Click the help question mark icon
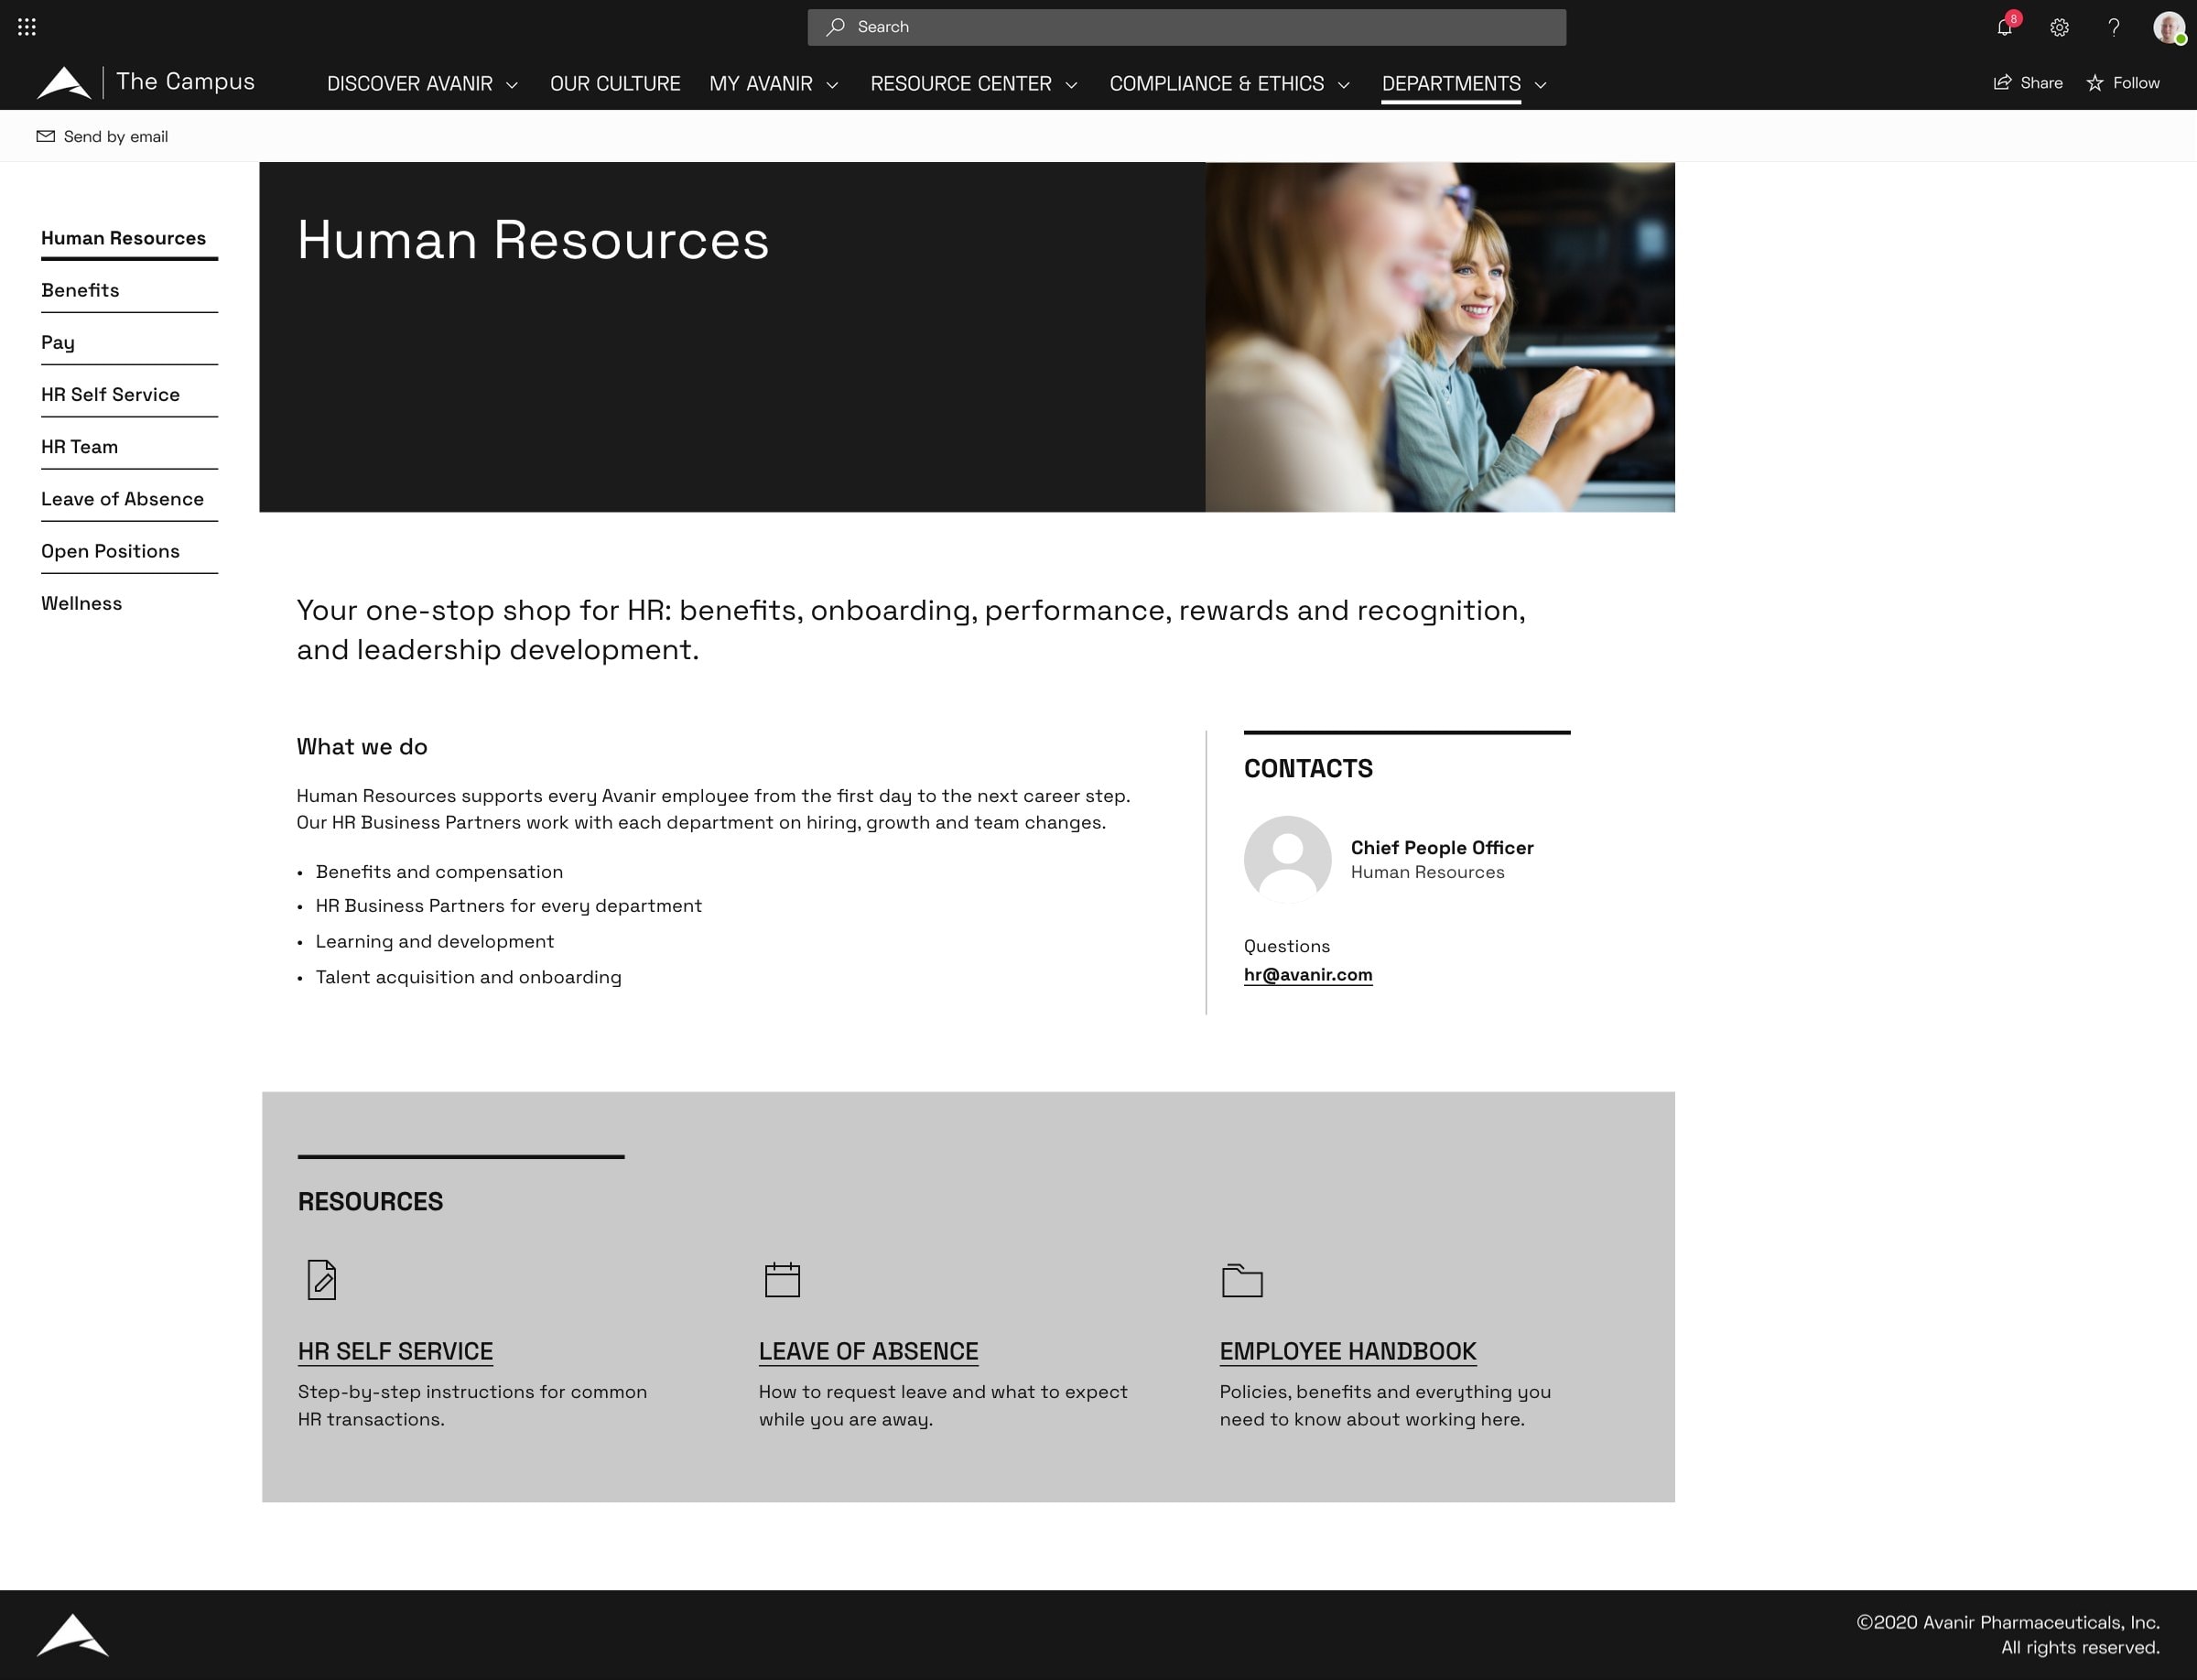2197x1680 pixels. coord(2114,27)
